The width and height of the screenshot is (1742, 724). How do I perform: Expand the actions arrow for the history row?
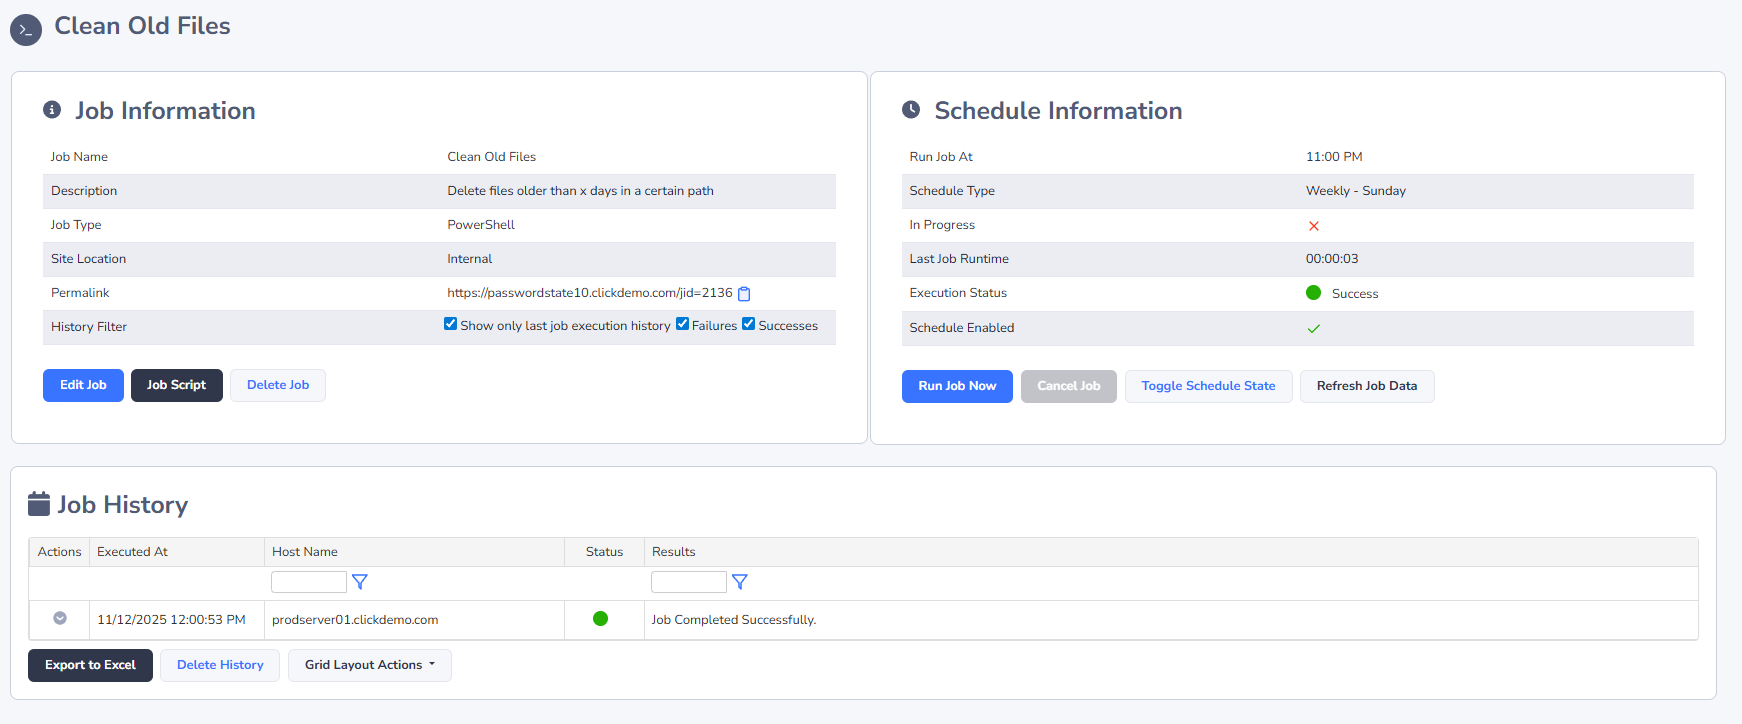tap(60, 619)
